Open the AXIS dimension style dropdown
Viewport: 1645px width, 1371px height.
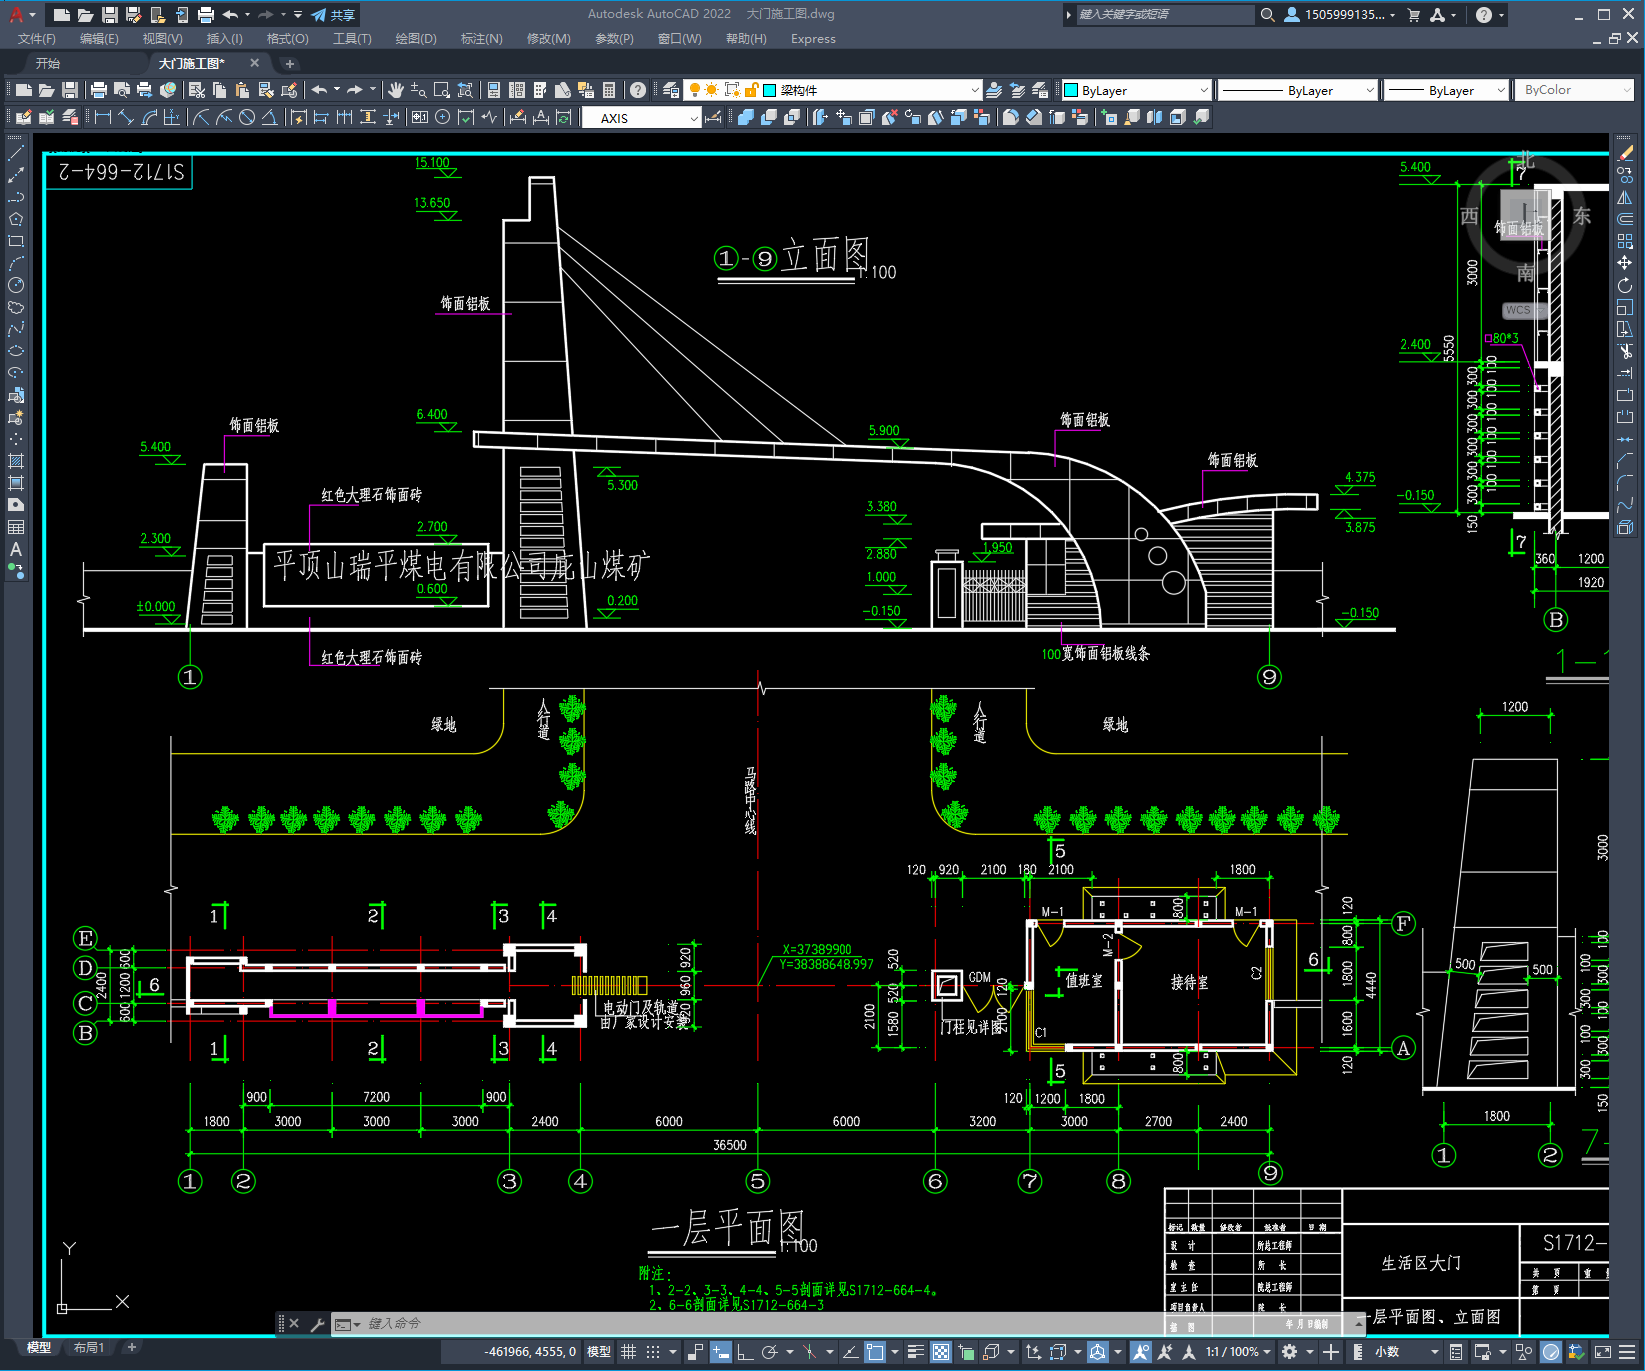pyautogui.click(x=694, y=118)
